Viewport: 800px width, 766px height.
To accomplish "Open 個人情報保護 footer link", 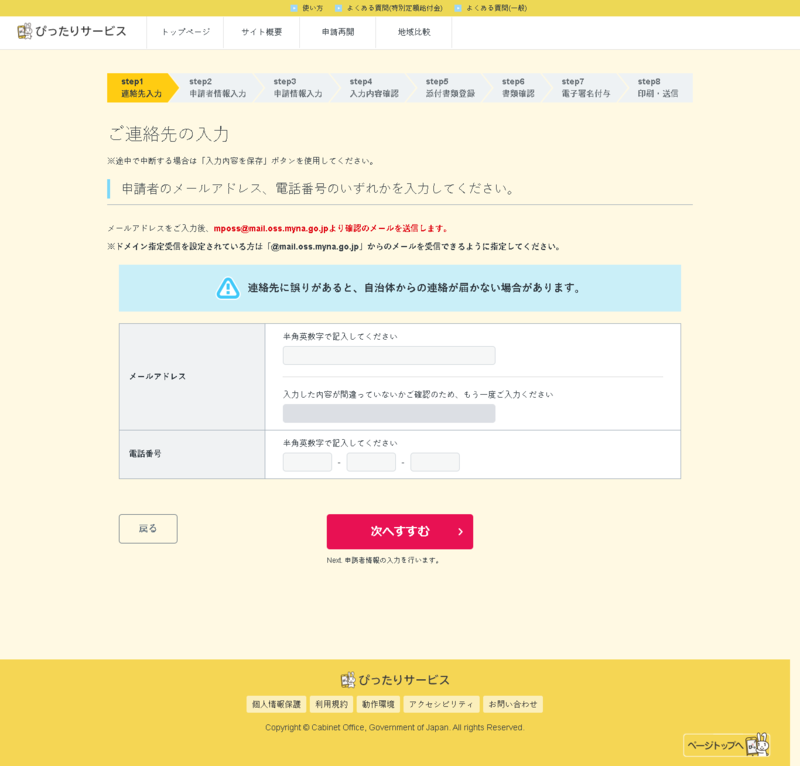I will point(276,704).
